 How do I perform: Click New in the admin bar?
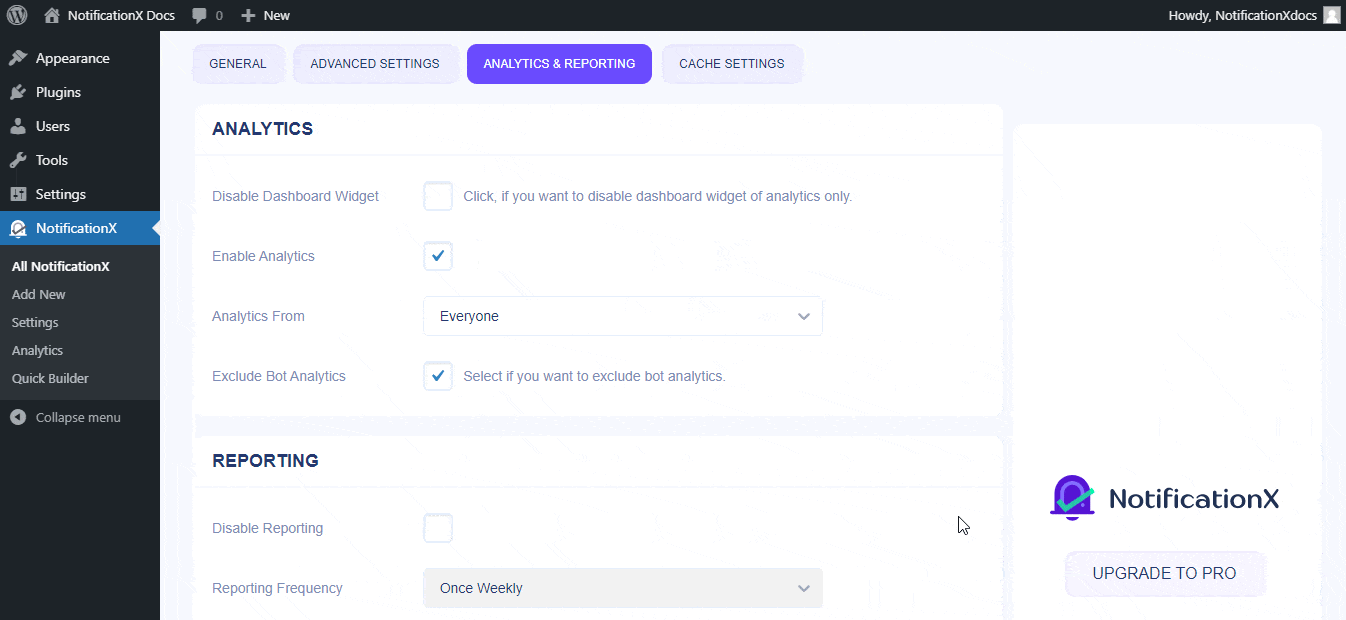point(277,16)
